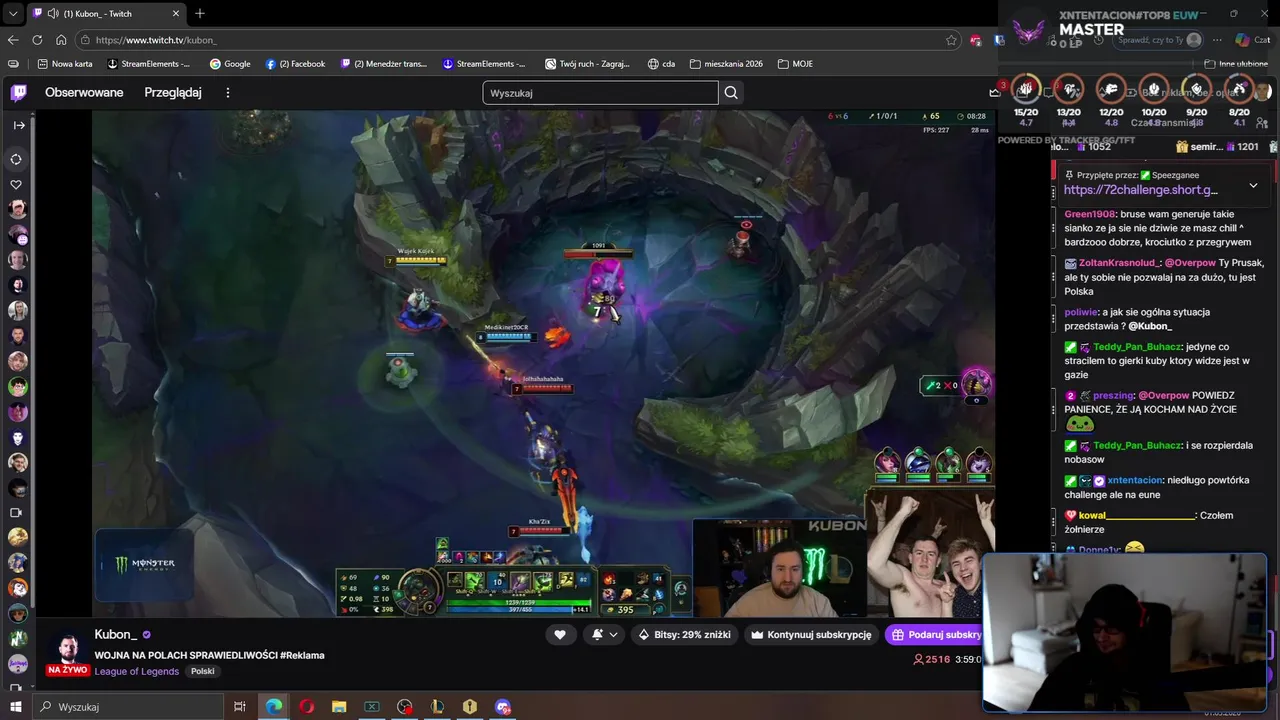This screenshot has width=1280, height=720.
Task: Mute the tab using speaker icon
Action: tap(52, 14)
